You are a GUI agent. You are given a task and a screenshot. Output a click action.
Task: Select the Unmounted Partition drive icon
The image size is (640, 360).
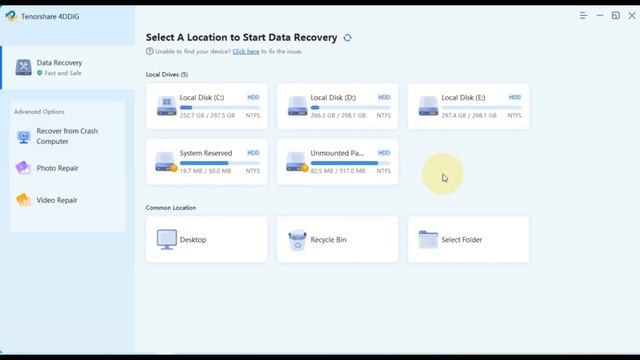coord(297,162)
